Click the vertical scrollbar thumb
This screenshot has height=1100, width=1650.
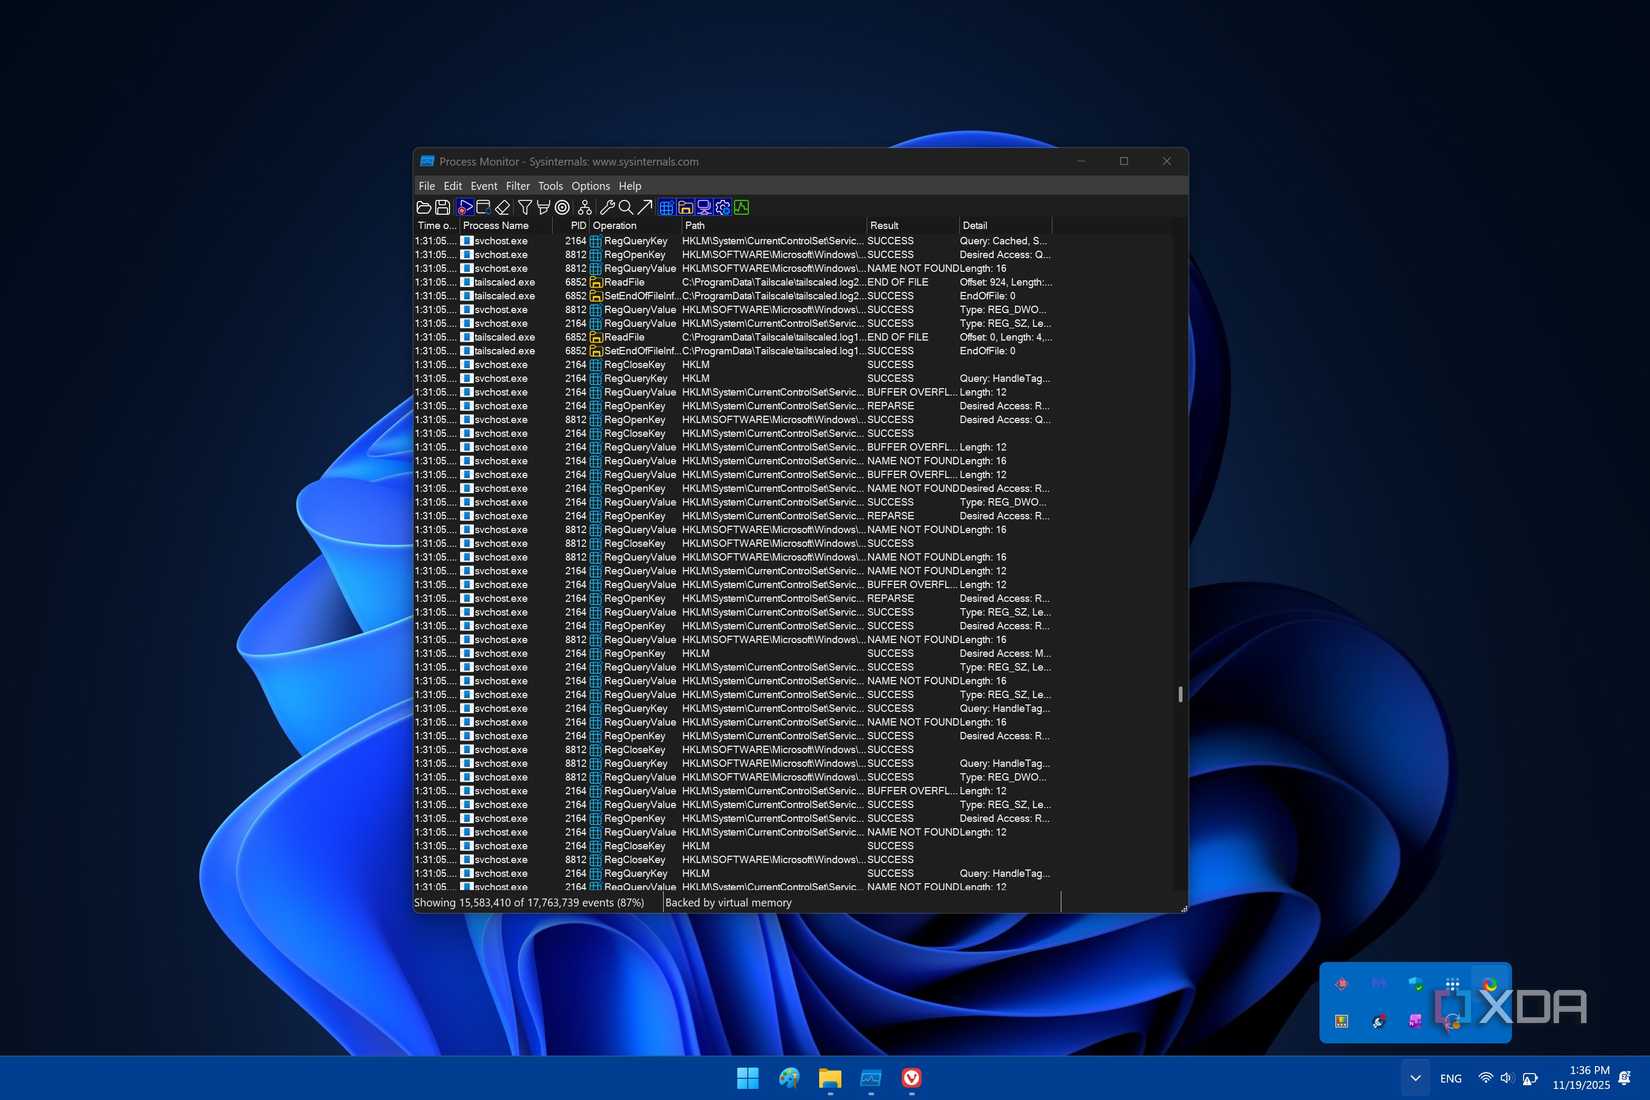1180,695
